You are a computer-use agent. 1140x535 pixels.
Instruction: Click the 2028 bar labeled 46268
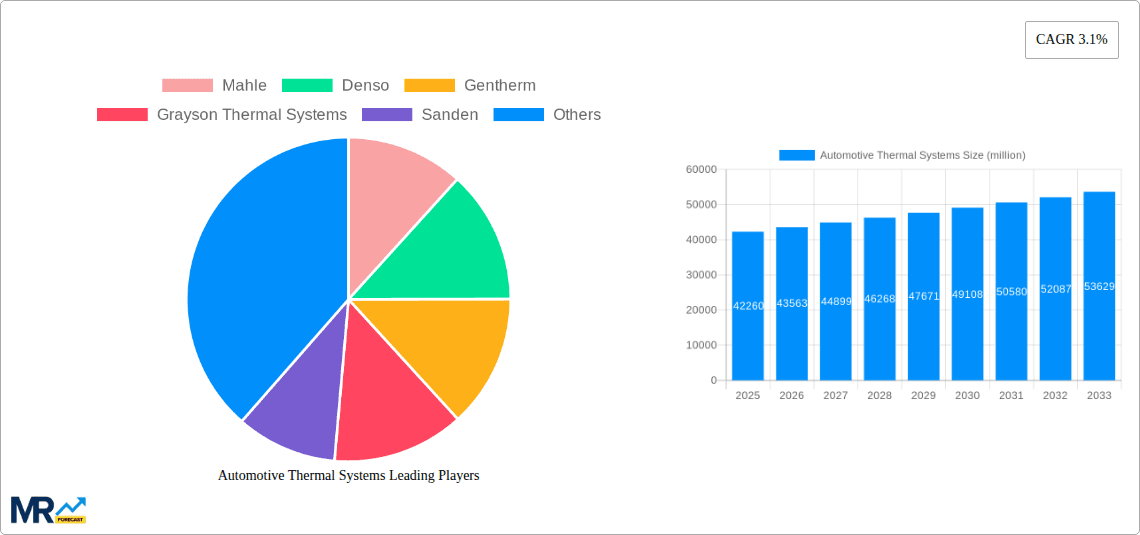(880, 299)
